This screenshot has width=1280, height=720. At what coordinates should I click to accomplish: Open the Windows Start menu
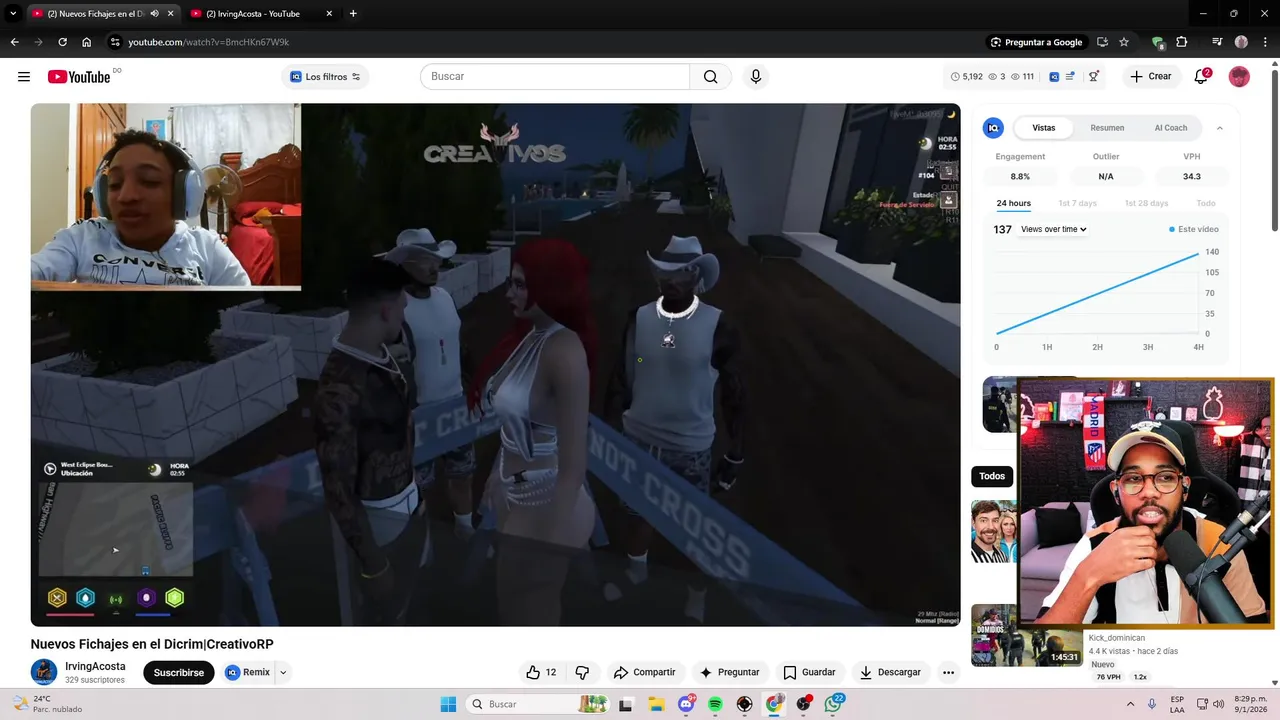[448, 704]
